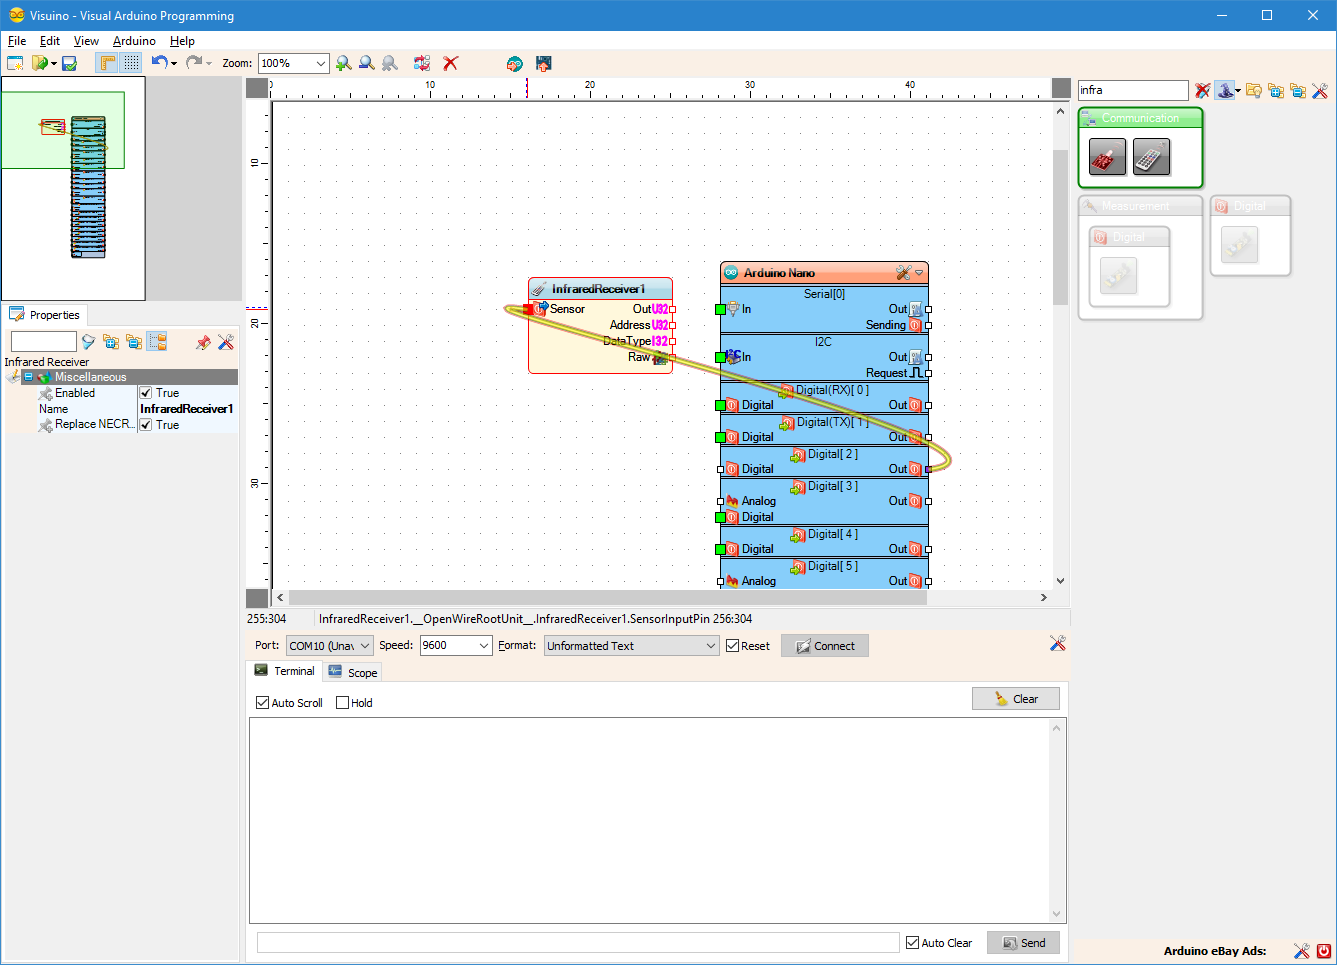Click the canvas vertical scrollbar thumb
1337x965 pixels.
tap(1060, 228)
